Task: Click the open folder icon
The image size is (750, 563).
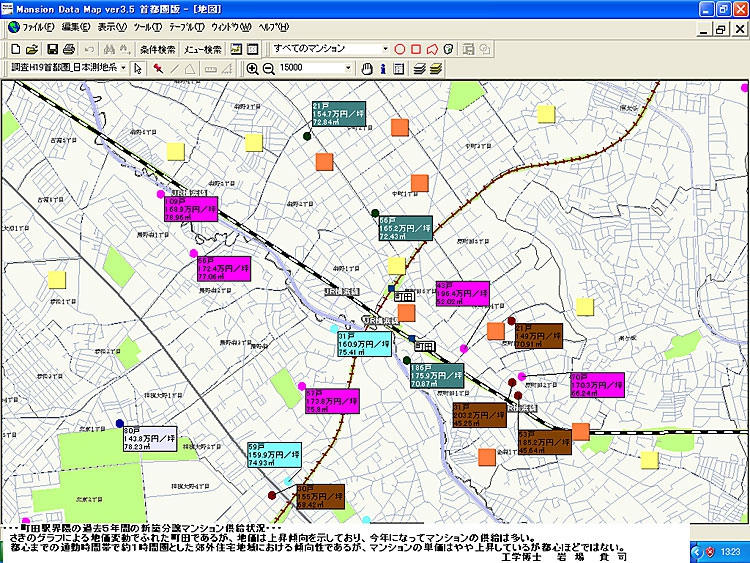Action: [x=31, y=48]
